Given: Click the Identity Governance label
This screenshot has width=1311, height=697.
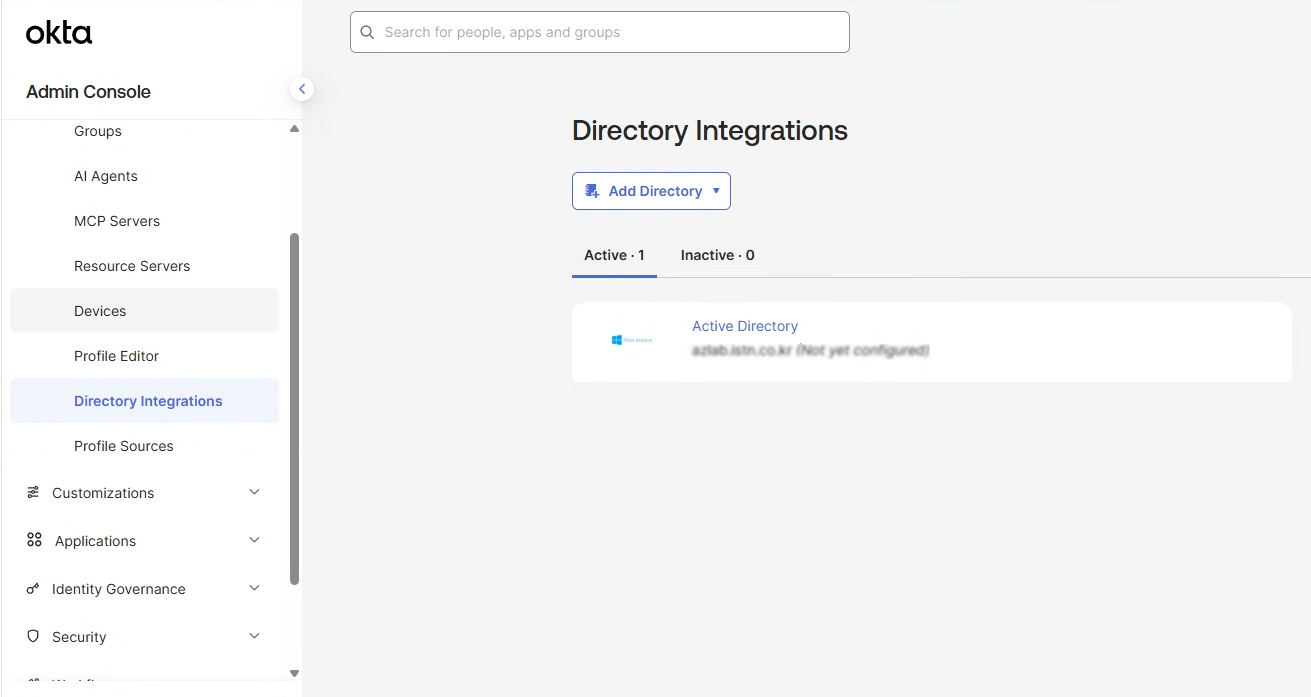Looking at the screenshot, I should pyautogui.click(x=119, y=589).
